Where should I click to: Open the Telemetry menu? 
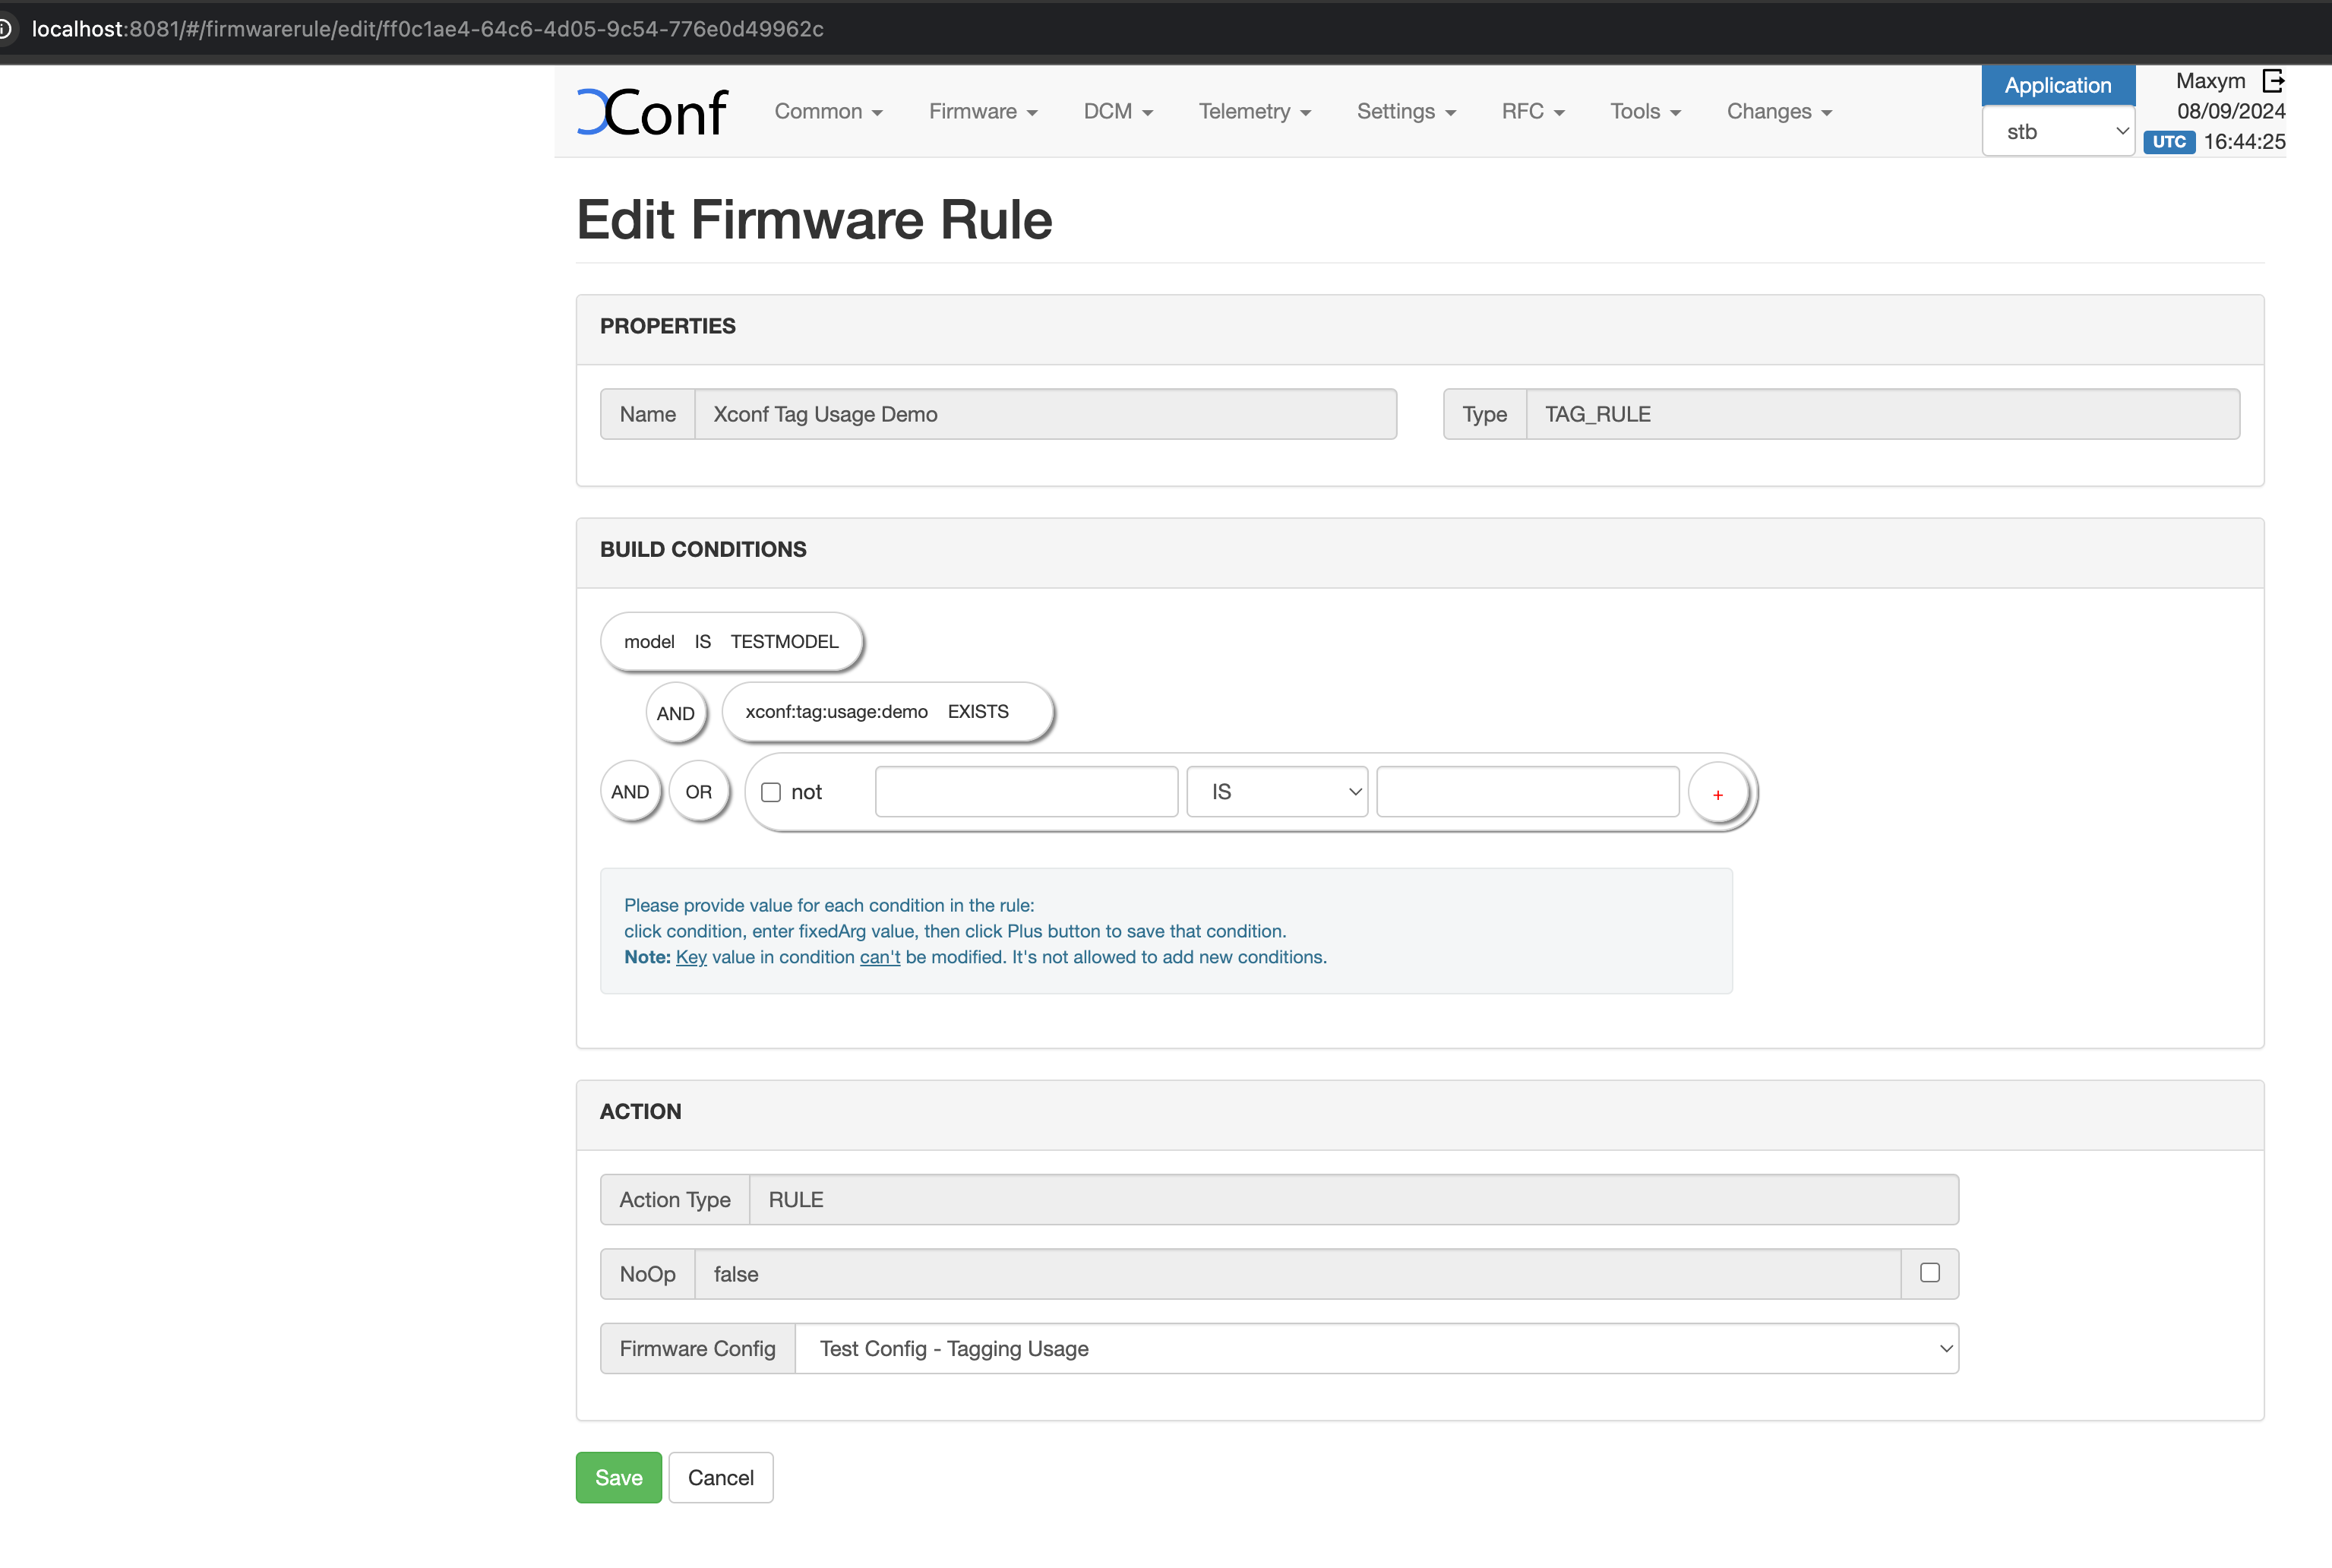(1254, 112)
